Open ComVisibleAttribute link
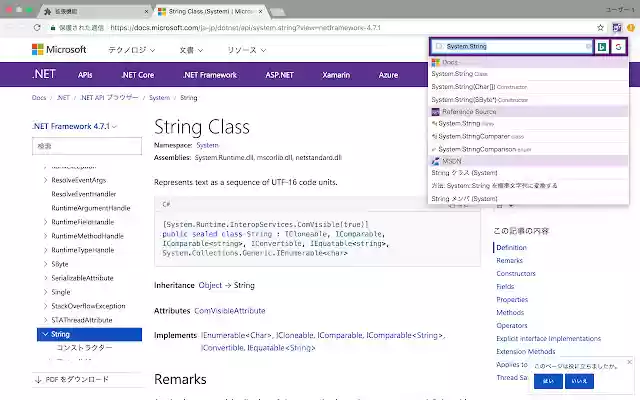The width and height of the screenshot is (640, 400). click(230, 311)
